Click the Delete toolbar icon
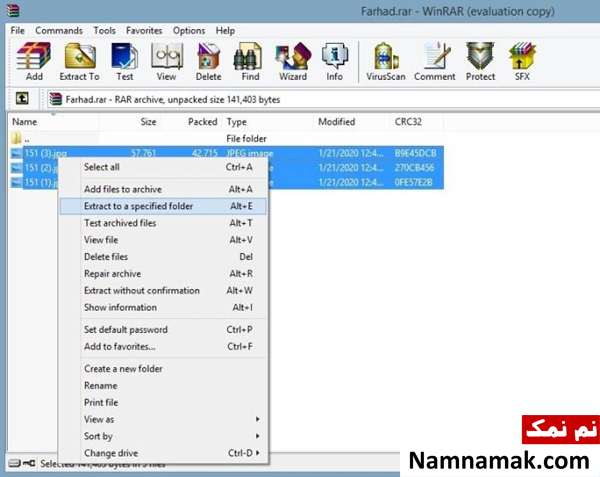The height and width of the screenshot is (477, 600). point(209,61)
